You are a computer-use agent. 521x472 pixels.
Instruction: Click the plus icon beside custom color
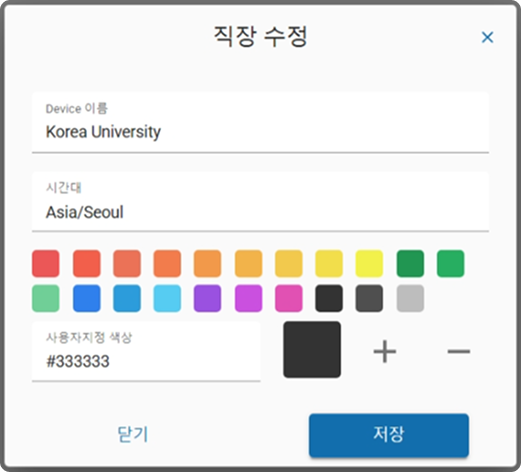pyautogui.click(x=385, y=351)
